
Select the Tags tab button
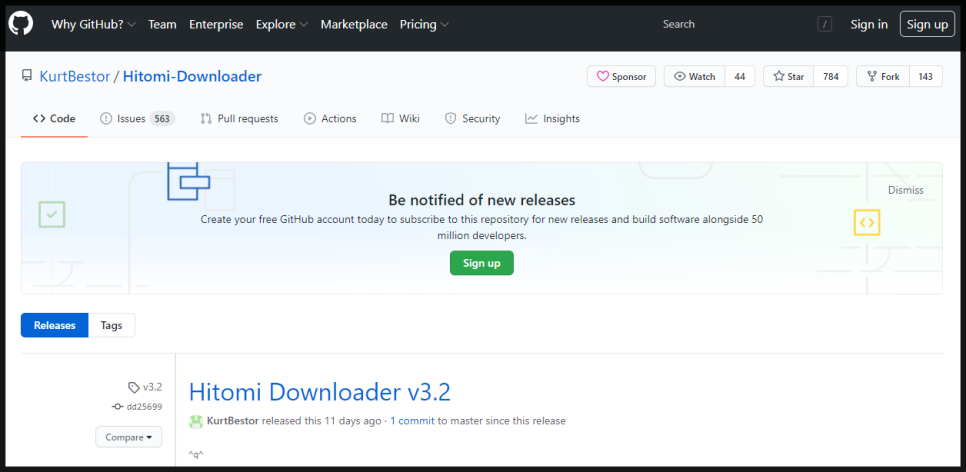[112, 325]
